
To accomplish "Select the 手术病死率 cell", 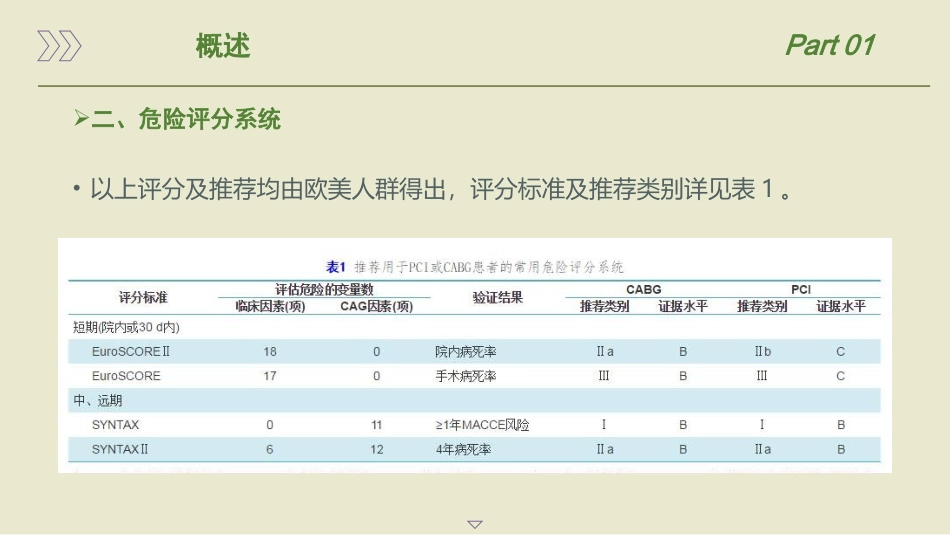I will point(465,376).
